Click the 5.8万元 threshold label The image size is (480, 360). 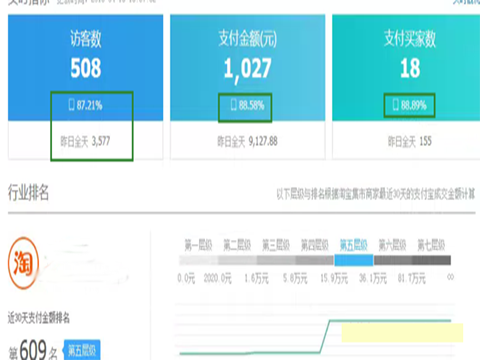coord(295,278)
